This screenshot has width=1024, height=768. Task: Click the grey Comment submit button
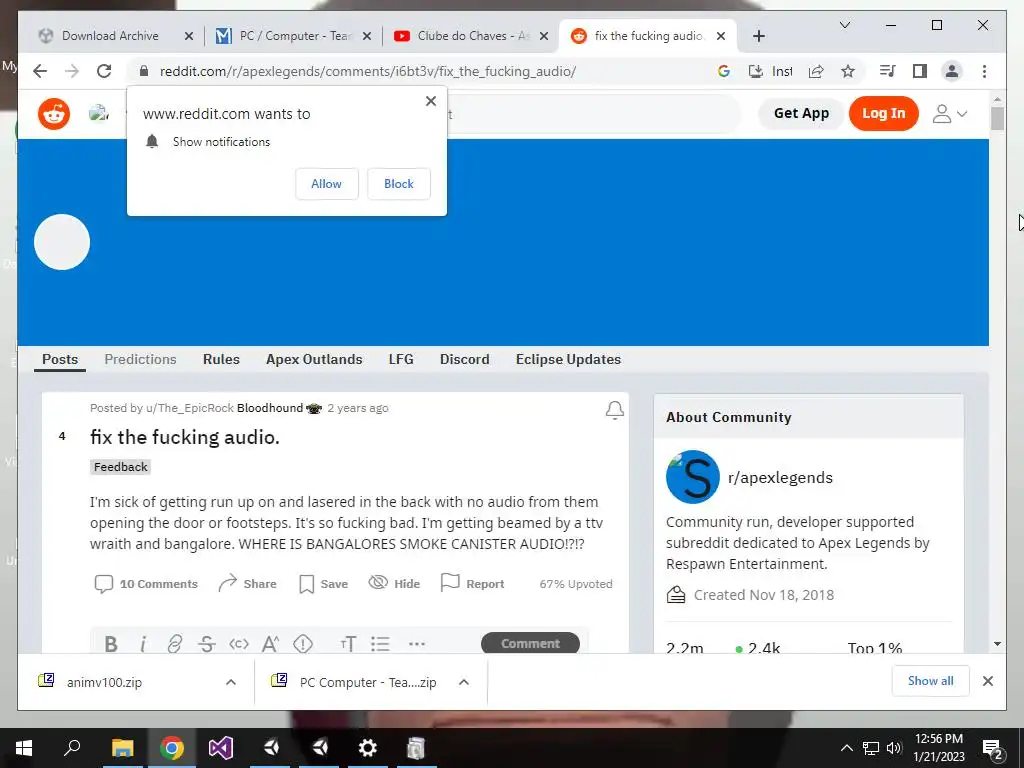(x=530, y=643)
